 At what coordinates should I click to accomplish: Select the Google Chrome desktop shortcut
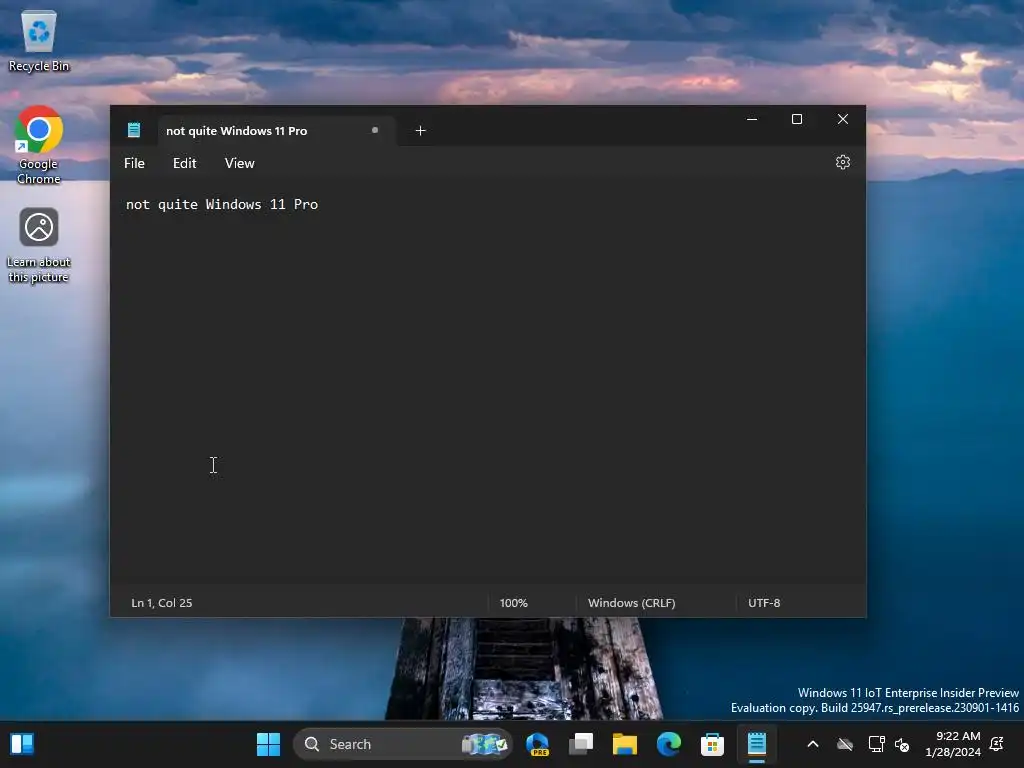tap(39, 146)
